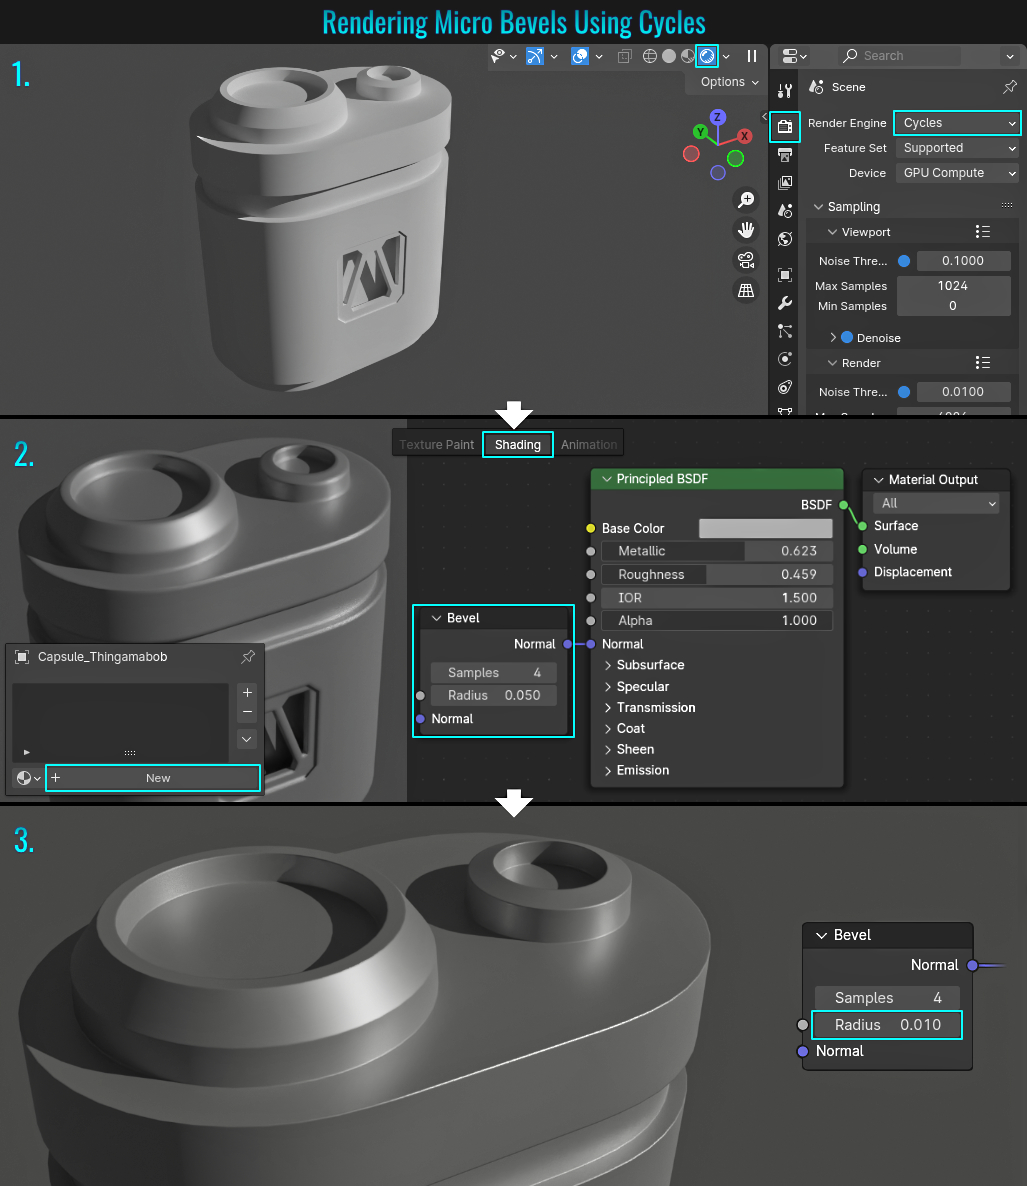Open the View Layer properties tab
The width and height of the screenshot is (1027, 1186).
[x=785, y=182]
